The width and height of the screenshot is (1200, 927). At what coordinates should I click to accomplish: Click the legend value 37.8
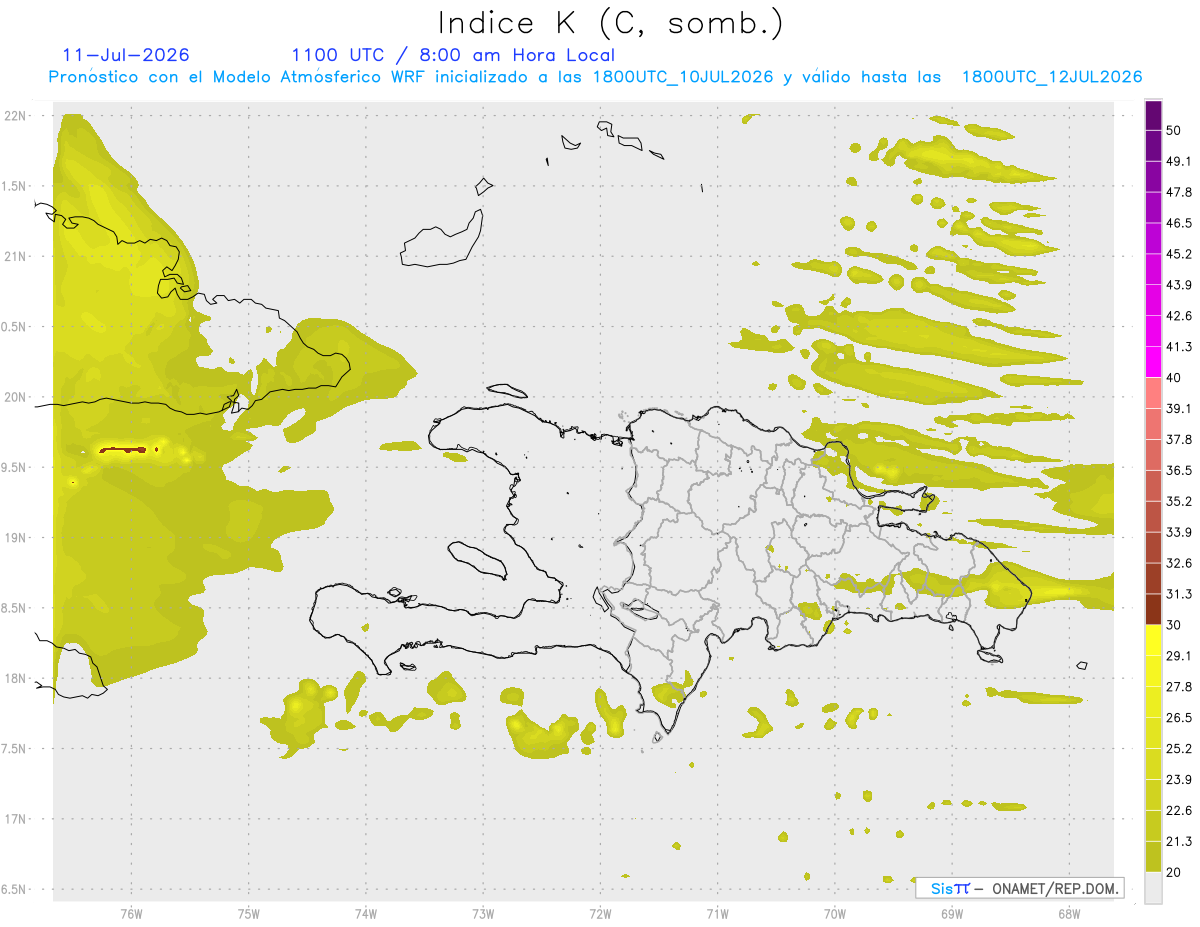pos(1179,440)
